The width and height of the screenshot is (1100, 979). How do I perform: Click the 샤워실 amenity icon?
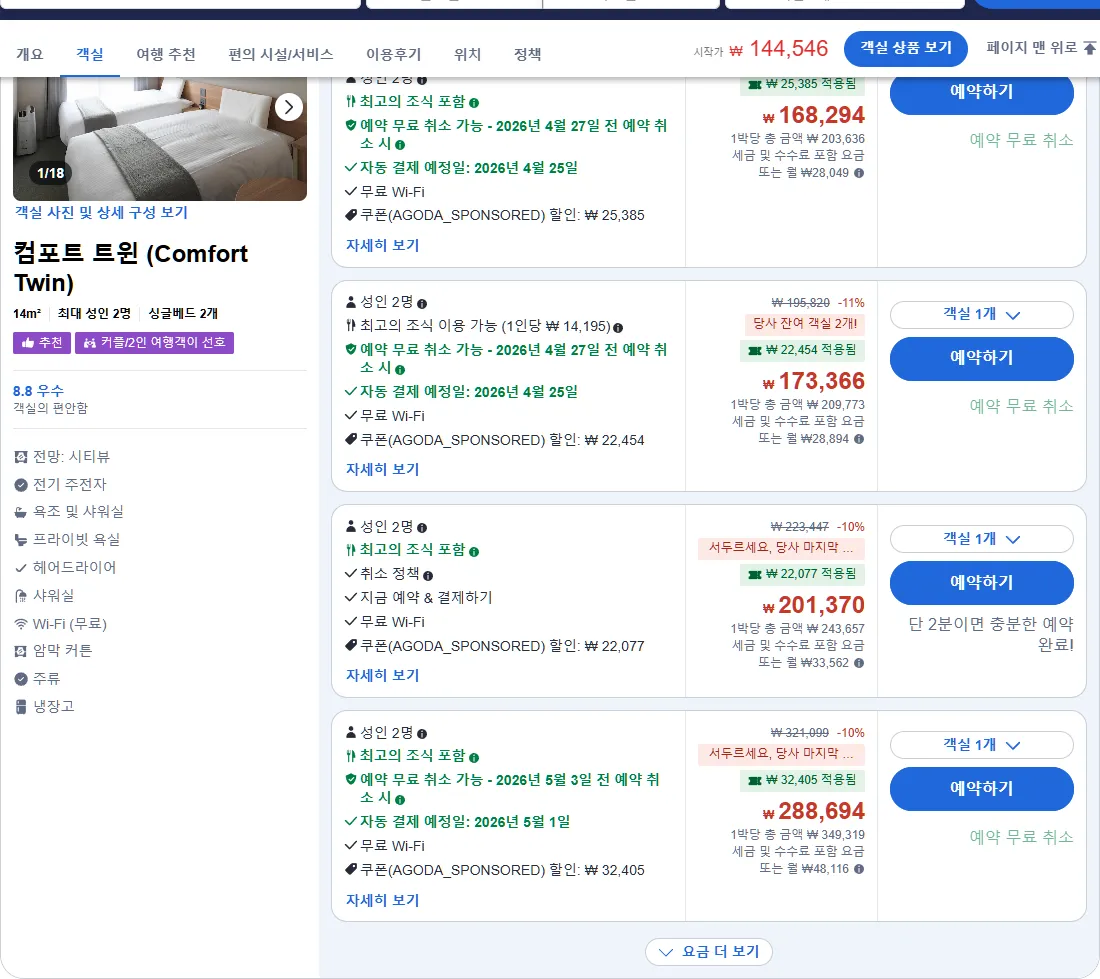click(21, 596)
